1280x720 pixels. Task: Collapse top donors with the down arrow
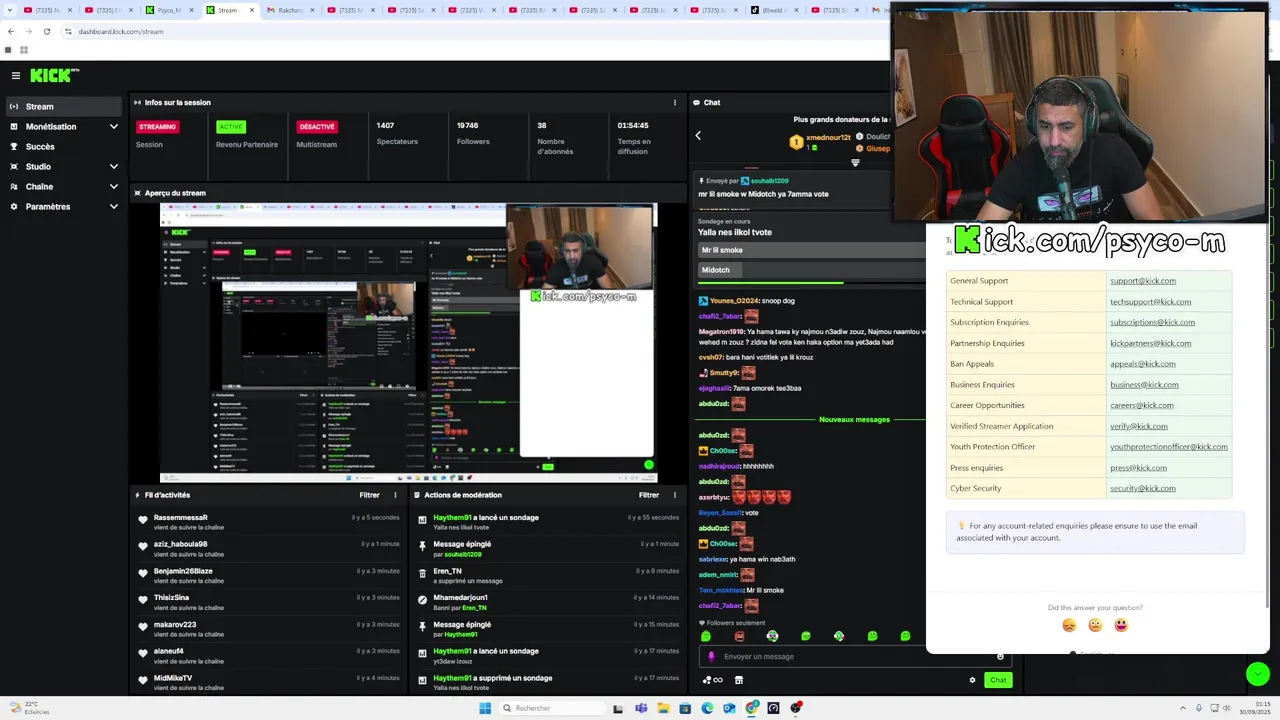pos(855,162)
